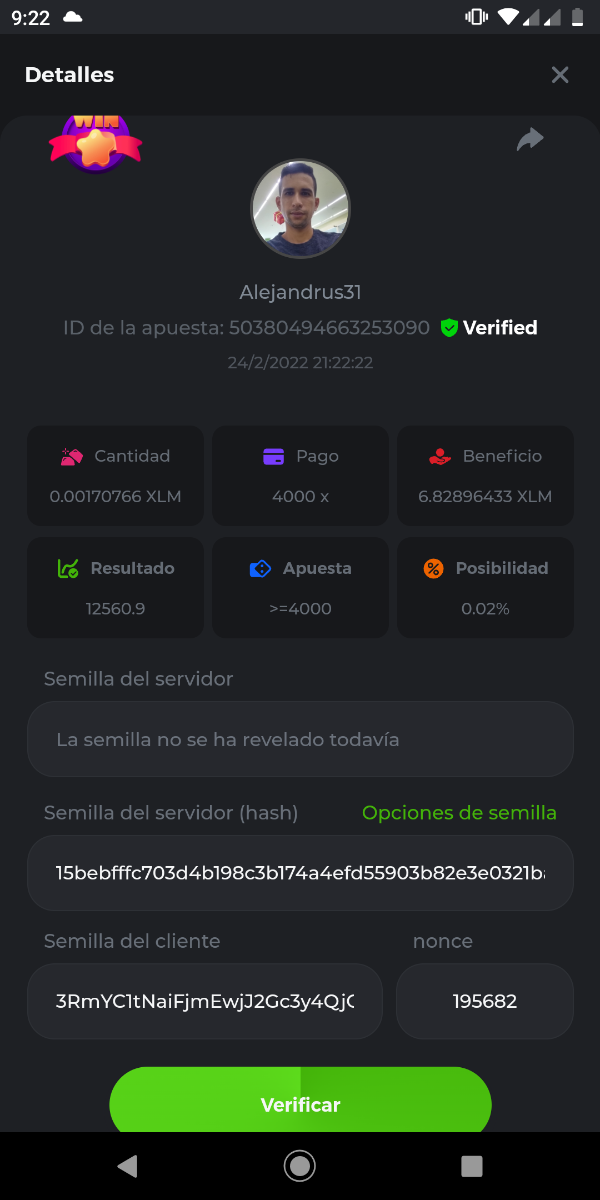600x1200 pixels.
Task: Open Alejandrus31 profile photo
Action: pyautogui.click(x=300, y=209)
